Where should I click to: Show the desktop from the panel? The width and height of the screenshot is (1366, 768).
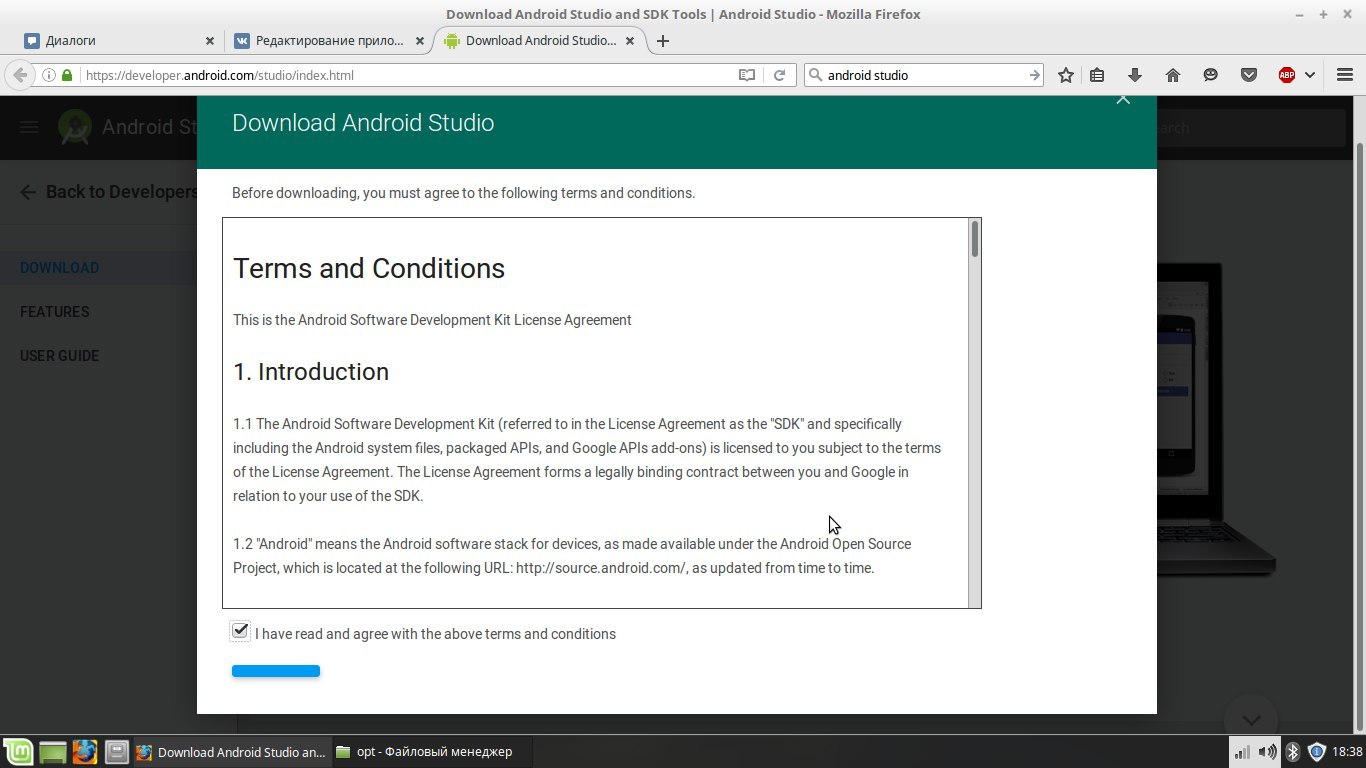52,752
